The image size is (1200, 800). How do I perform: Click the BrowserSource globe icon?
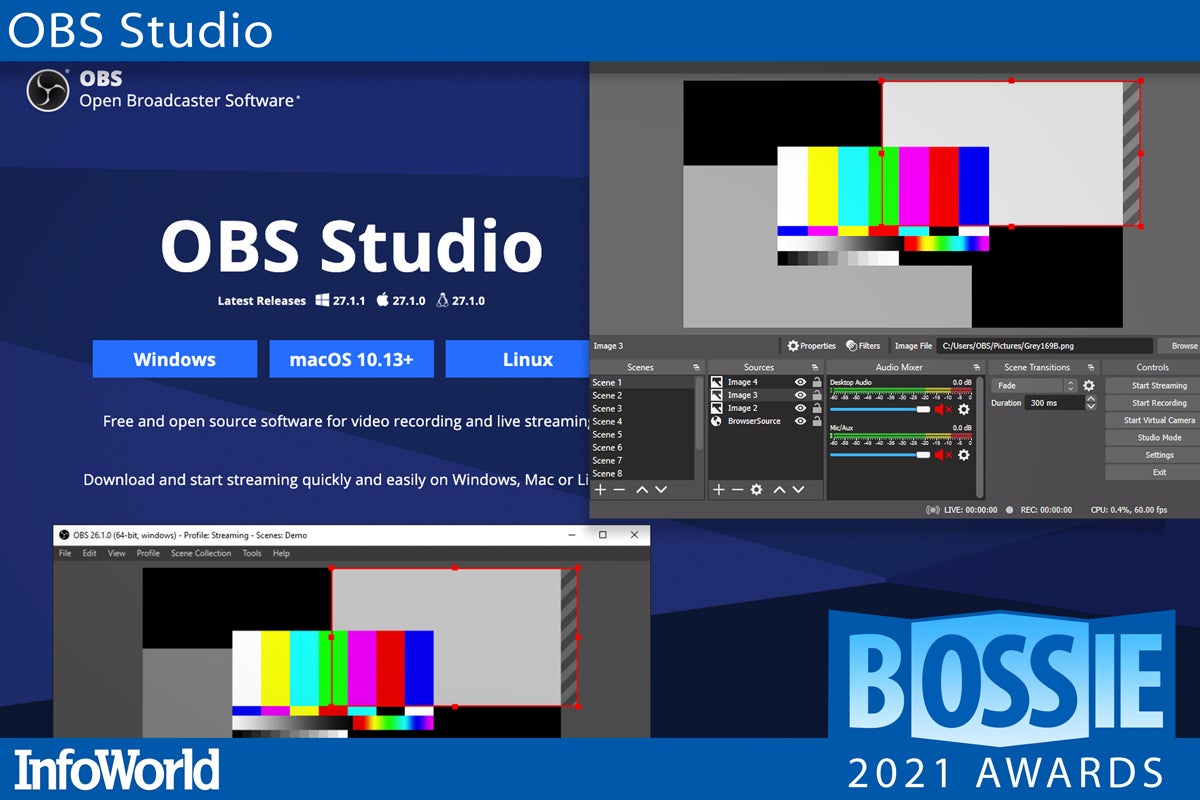(x=717, y=421)
